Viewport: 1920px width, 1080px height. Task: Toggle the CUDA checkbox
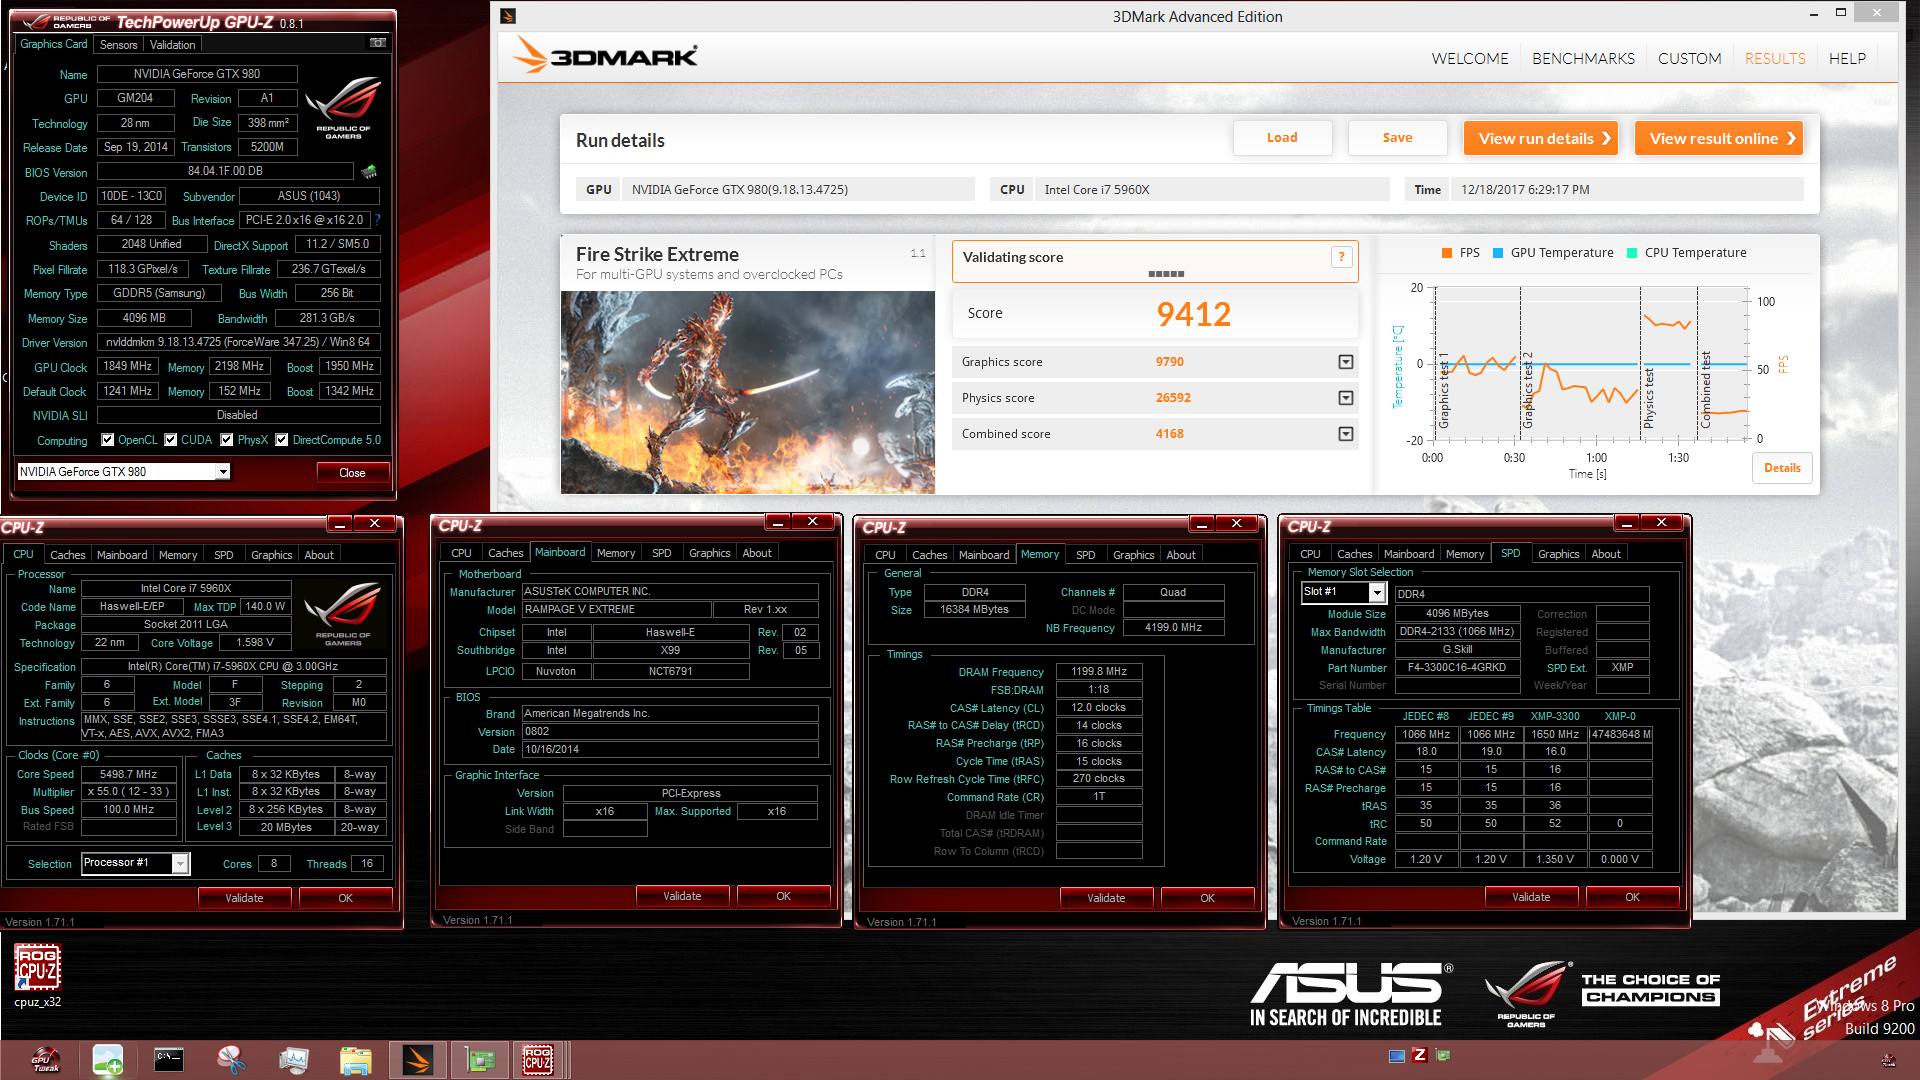171,440
